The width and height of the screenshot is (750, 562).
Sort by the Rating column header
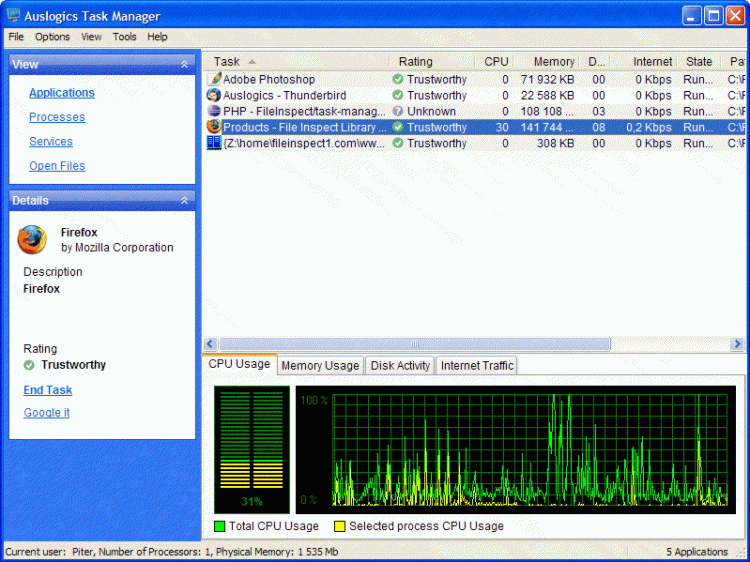[432, 62]
